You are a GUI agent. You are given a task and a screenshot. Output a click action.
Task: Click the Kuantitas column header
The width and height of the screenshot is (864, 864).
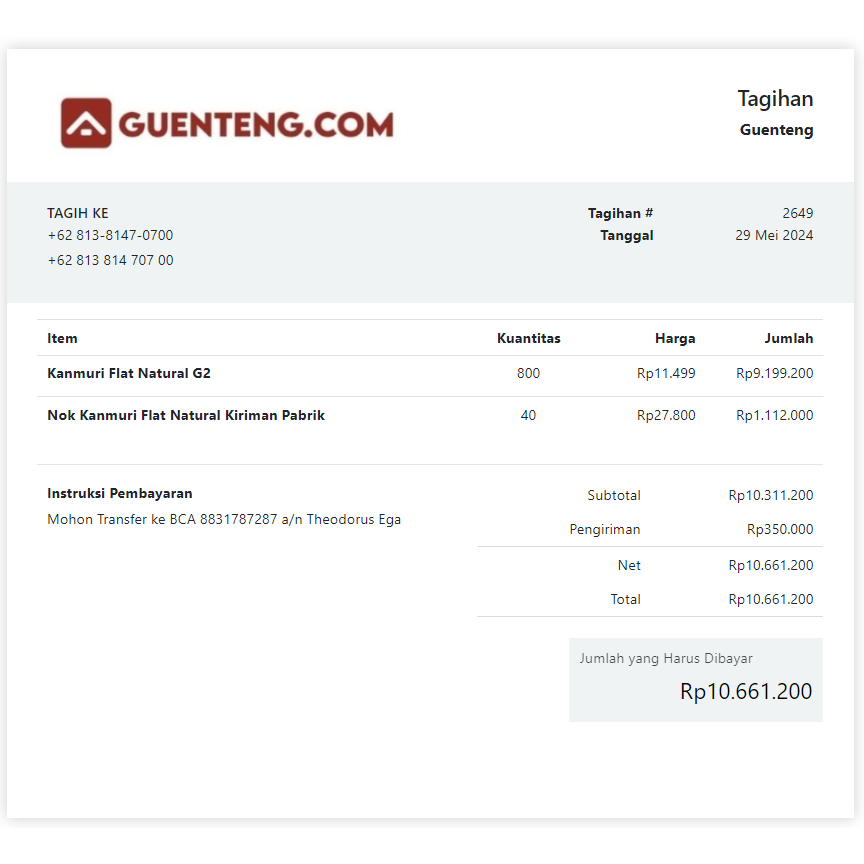529,338
